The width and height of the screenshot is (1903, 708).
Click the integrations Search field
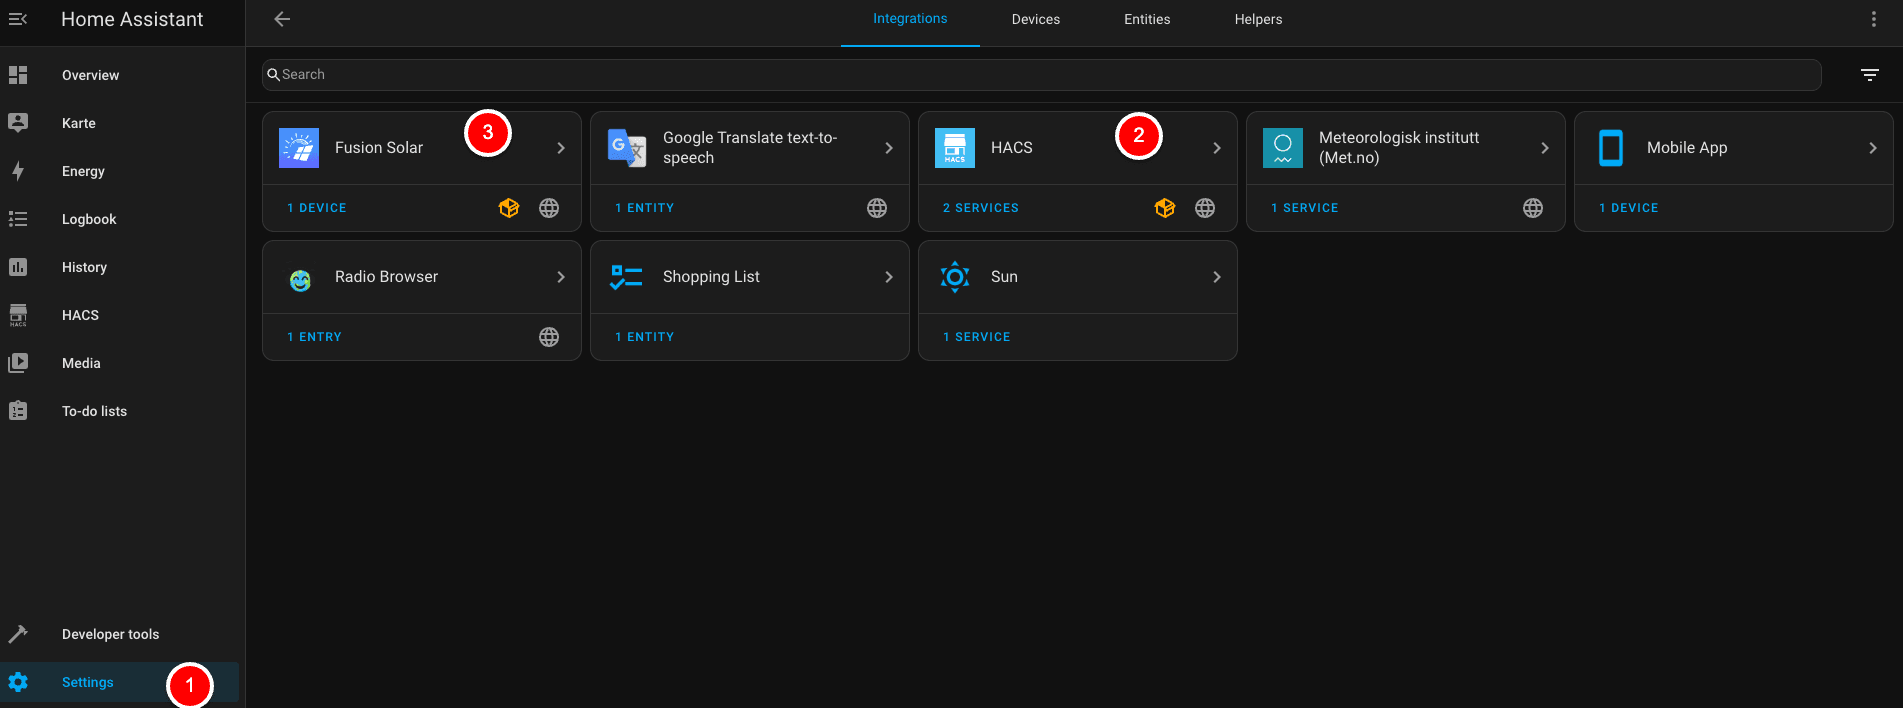click(x=1040, y=75)
